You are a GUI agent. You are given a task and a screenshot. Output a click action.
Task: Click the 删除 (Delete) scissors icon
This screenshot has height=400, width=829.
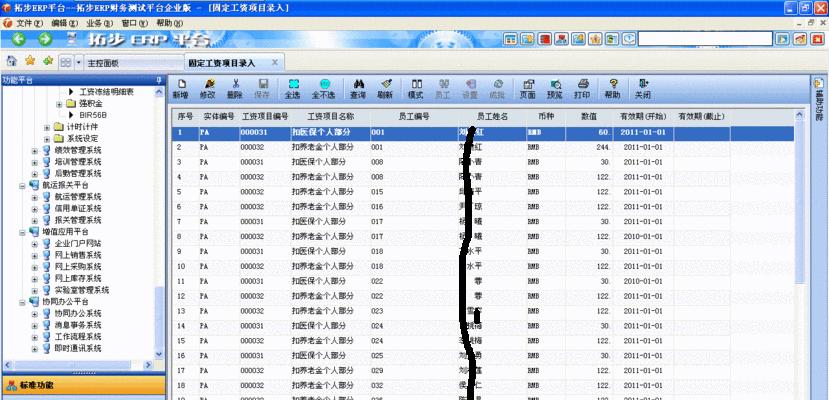click(x=235, y=89)
